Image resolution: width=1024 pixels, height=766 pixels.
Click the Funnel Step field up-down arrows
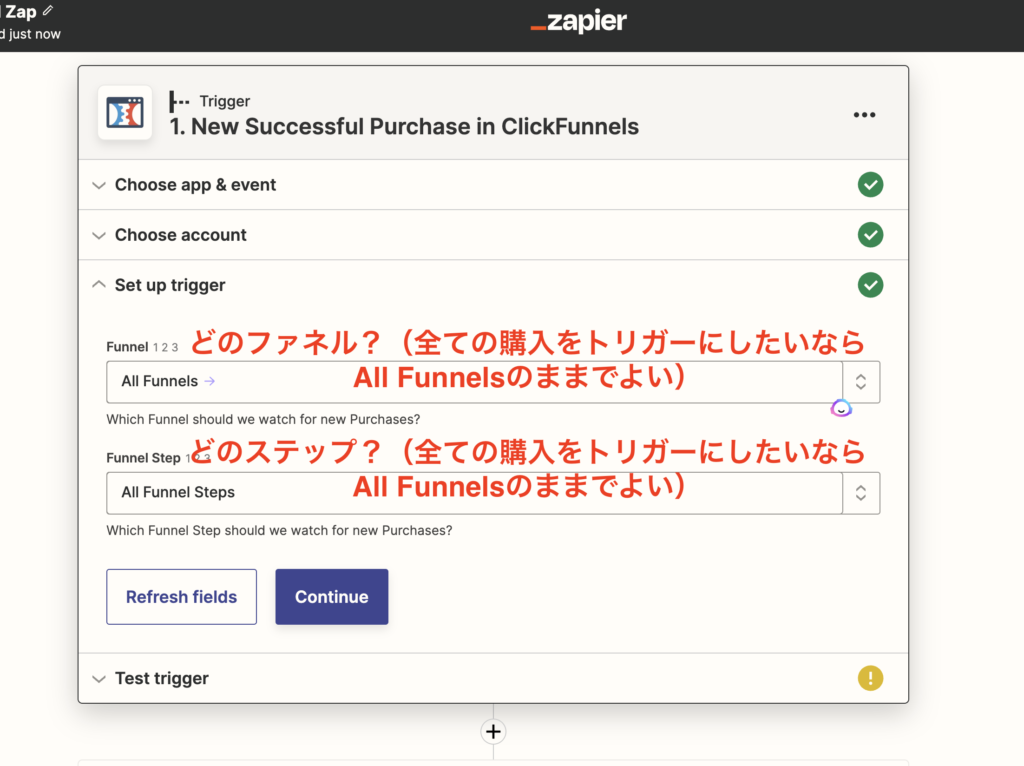pyautogui.click(x=861, y=493)
